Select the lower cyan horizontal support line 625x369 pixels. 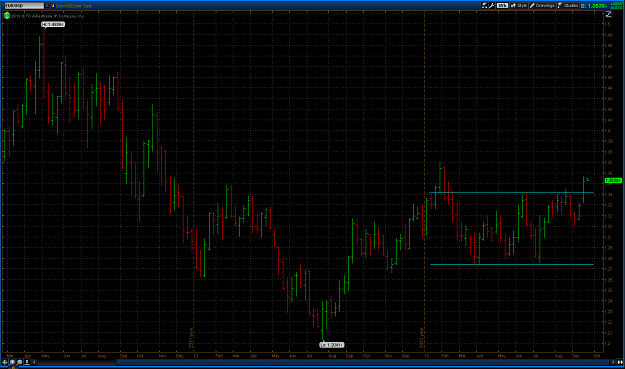512,265
